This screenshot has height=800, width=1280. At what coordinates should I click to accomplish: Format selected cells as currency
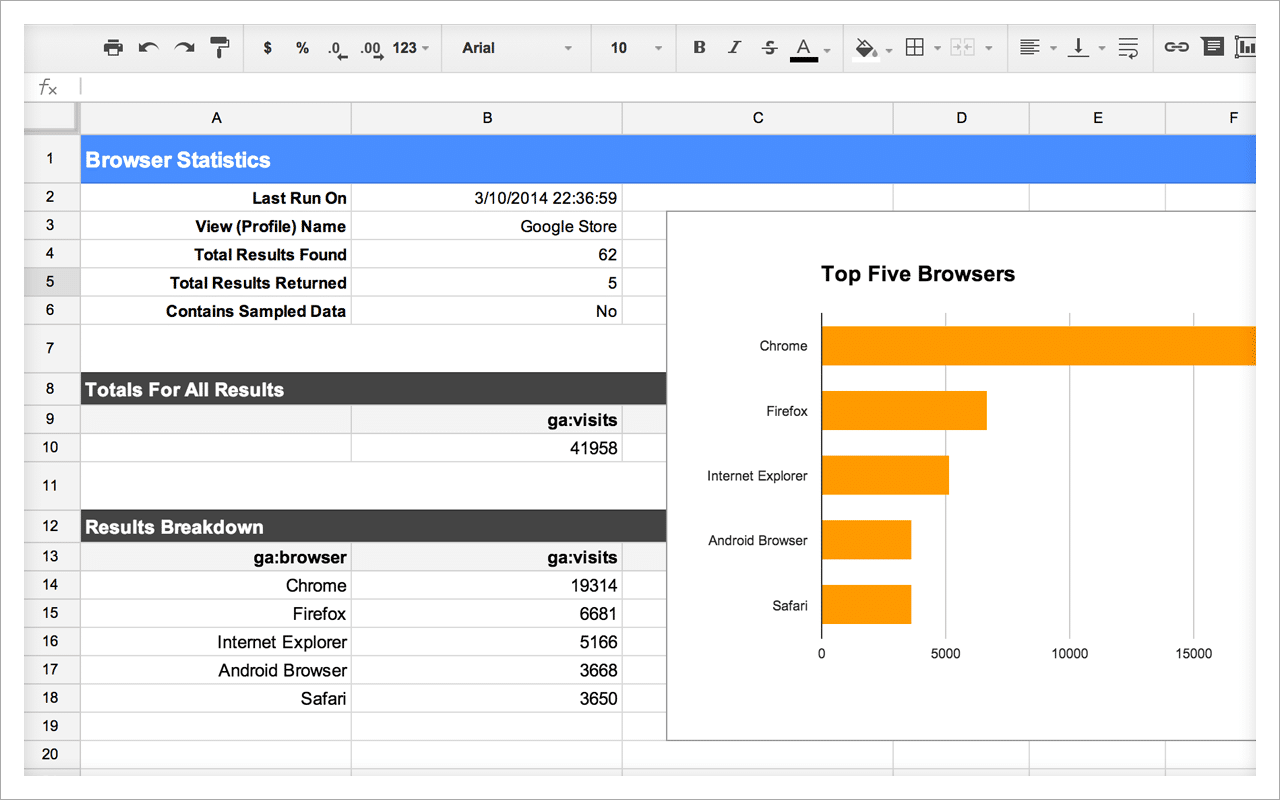click(x=266, y=47)
